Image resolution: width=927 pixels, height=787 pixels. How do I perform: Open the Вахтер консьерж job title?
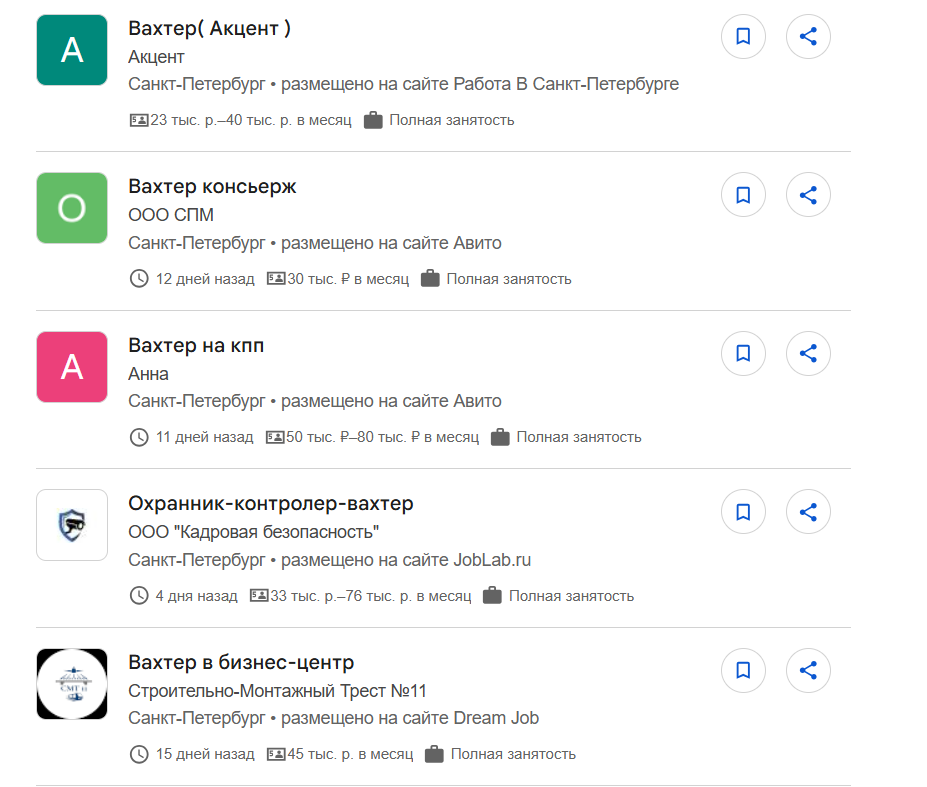212,187
